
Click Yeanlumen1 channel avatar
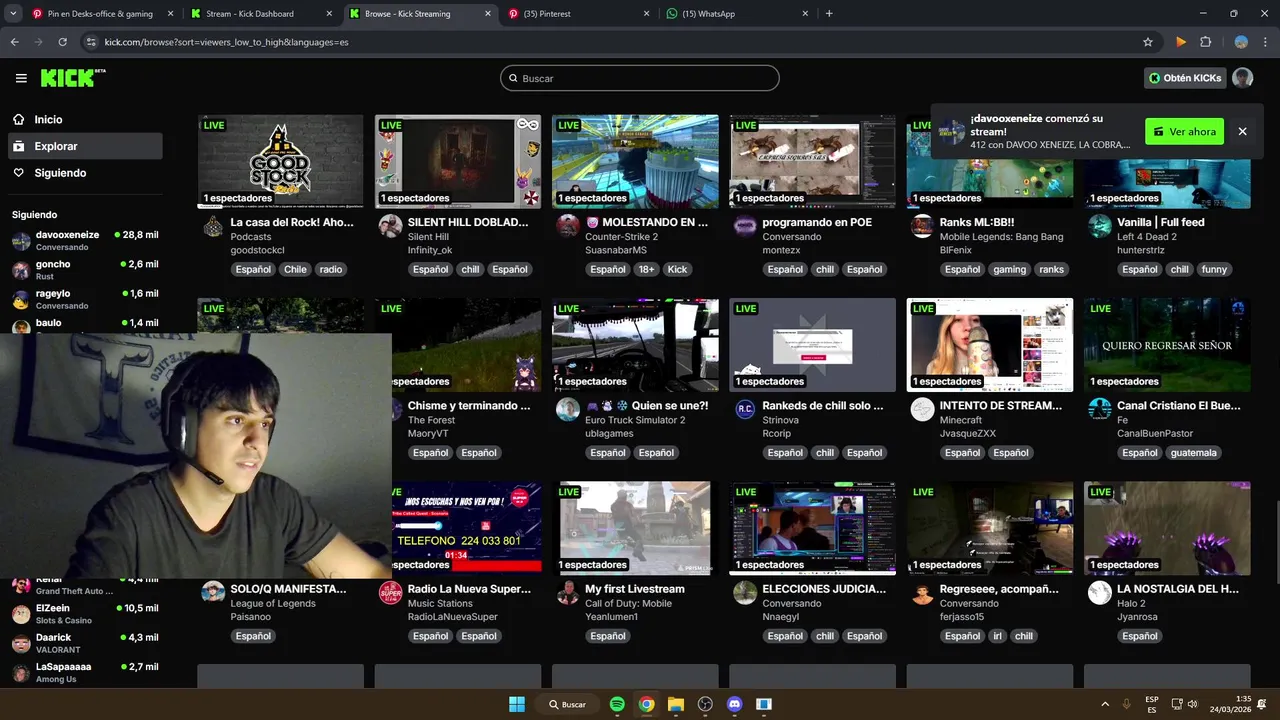click(568, 593)
